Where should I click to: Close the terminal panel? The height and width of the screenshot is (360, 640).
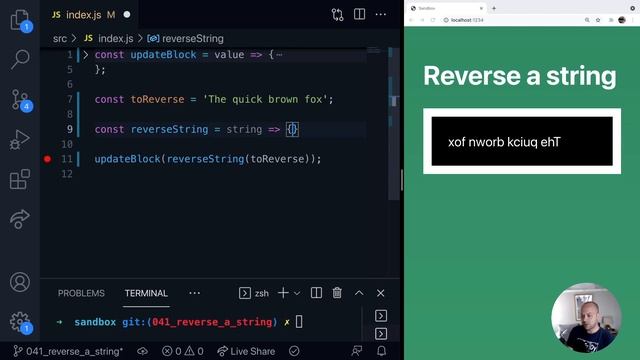click(380, 293)
